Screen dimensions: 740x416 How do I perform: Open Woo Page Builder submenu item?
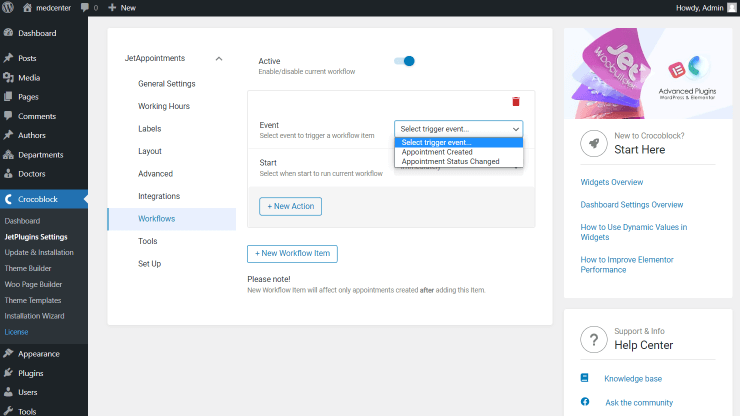[33, 284]
